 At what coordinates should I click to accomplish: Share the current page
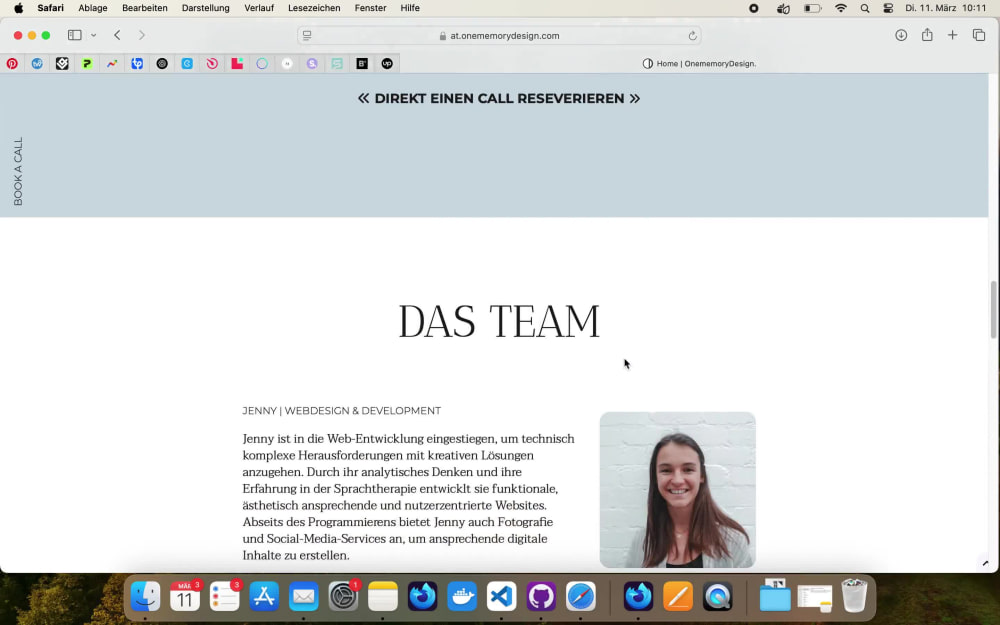pyautogui.click(x=927, y=35)
